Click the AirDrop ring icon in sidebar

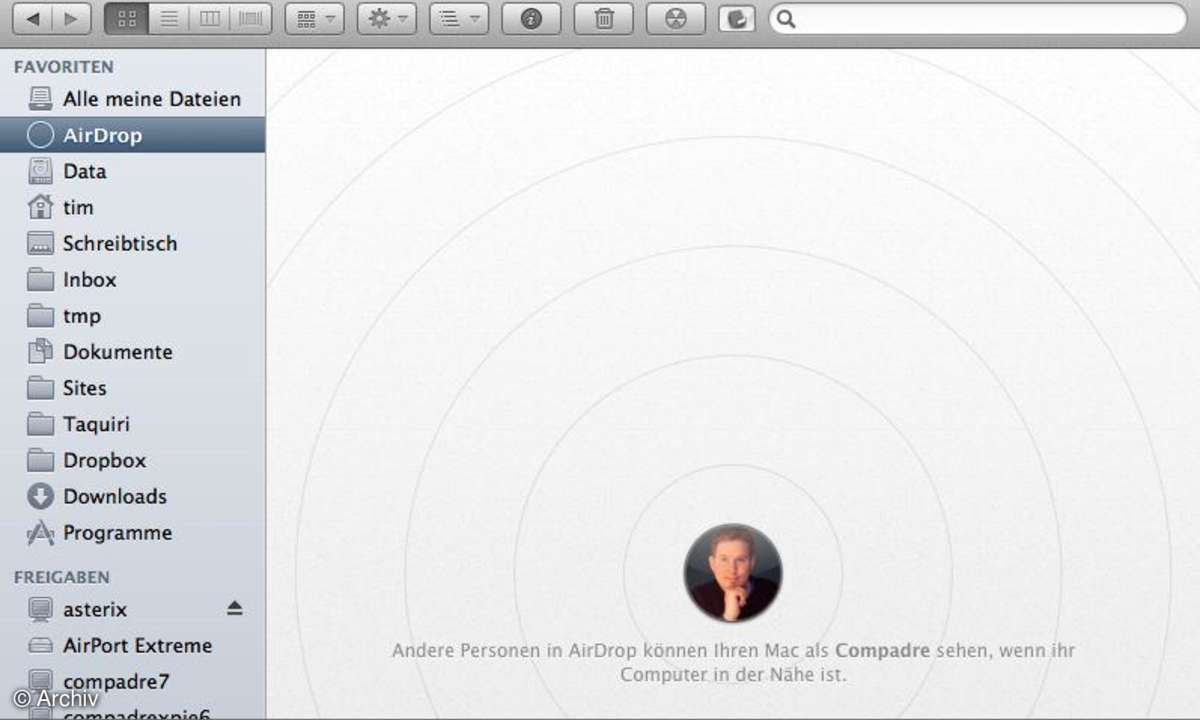pyautogui.click(x=40, y=135)
